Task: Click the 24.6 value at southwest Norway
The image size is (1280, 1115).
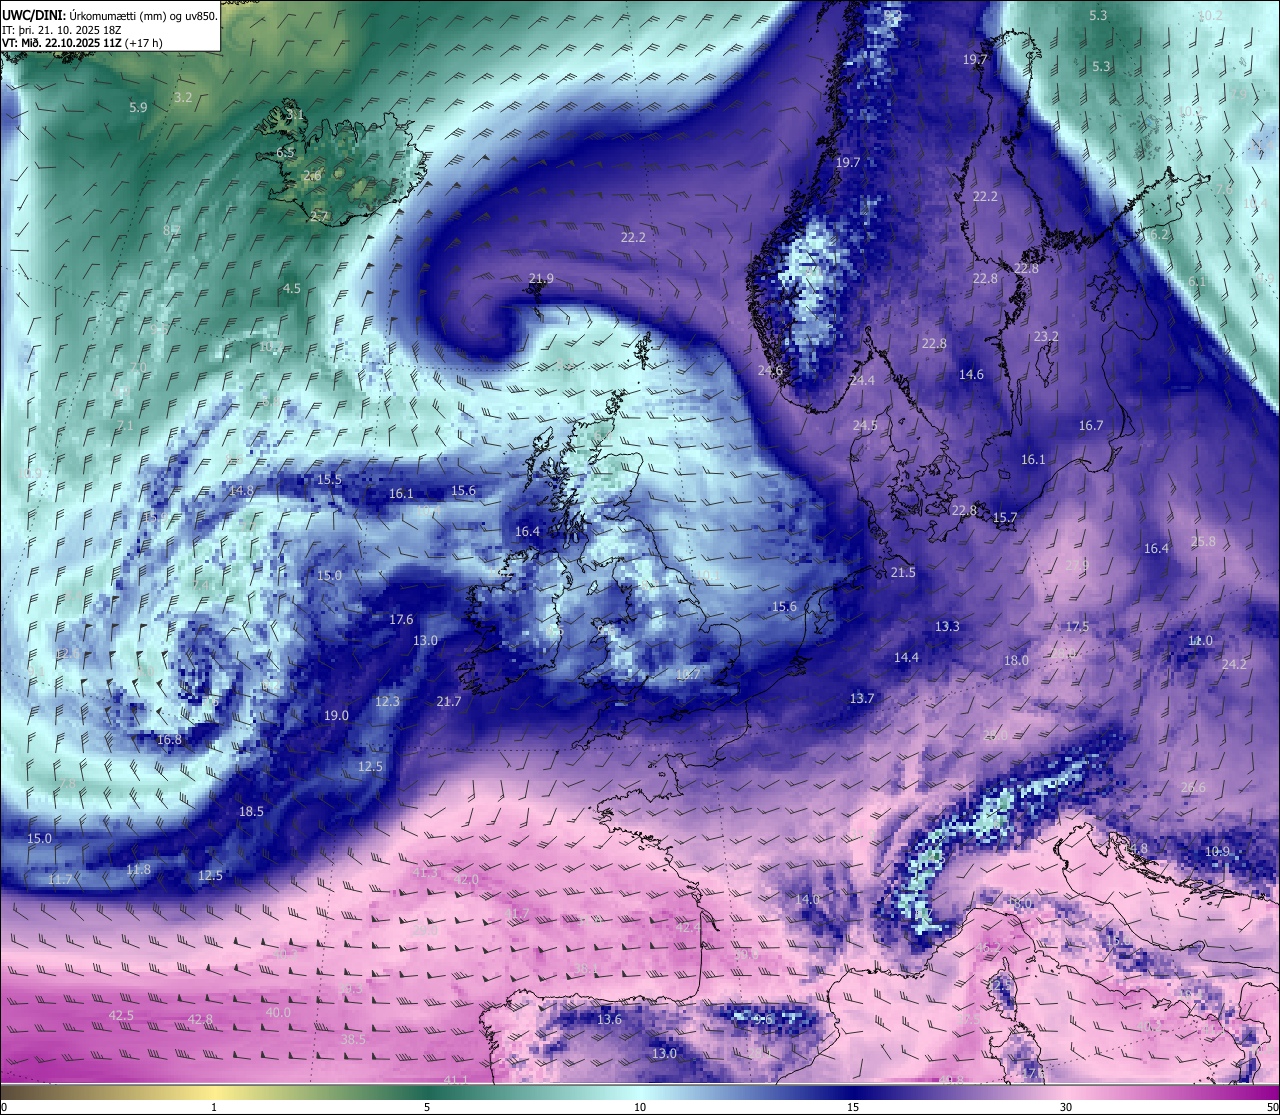Action: pyautogui.click(x=770, y=370)
